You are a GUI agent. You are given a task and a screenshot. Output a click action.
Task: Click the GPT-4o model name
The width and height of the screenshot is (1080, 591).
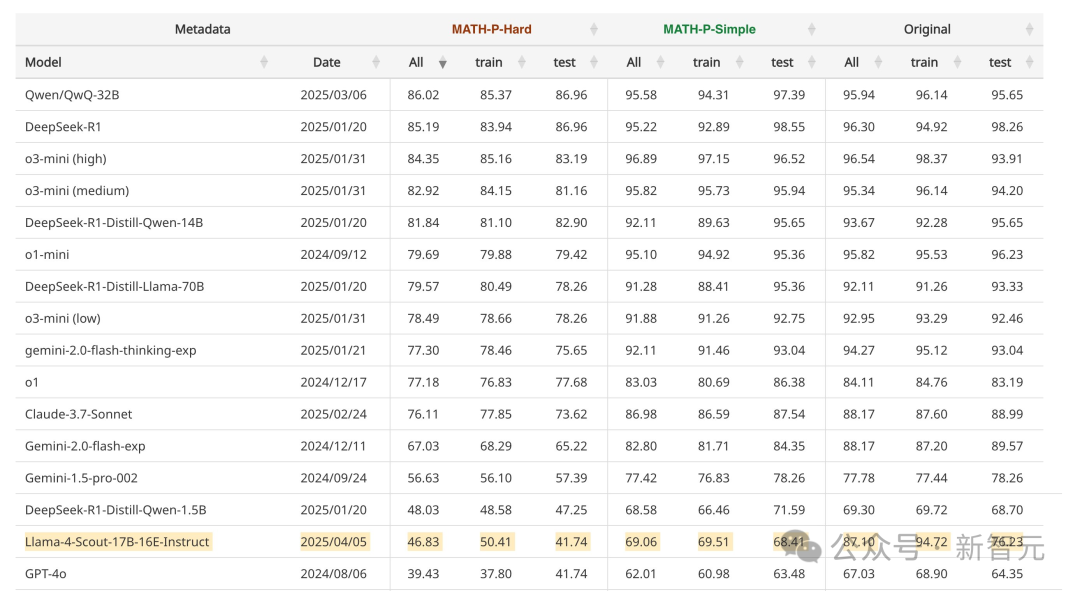tap(46, 574)
